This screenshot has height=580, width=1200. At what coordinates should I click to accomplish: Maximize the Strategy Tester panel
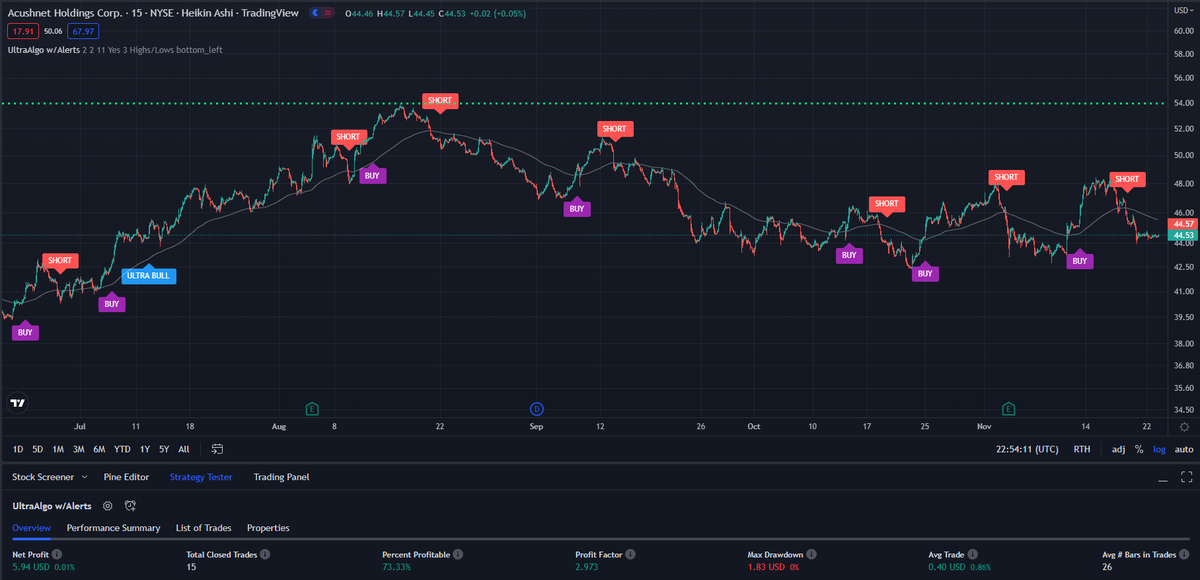click(1186, 477)
